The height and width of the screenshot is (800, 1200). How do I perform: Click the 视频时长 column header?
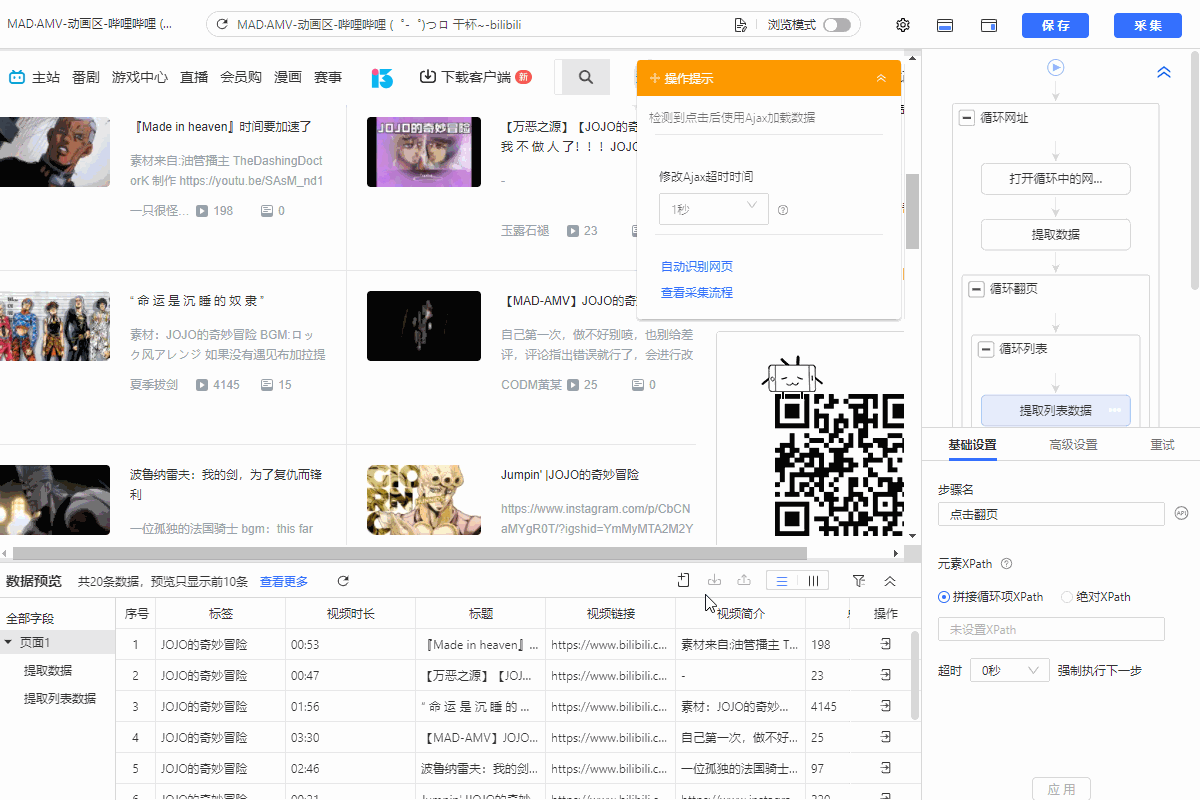tap(350, 614)
